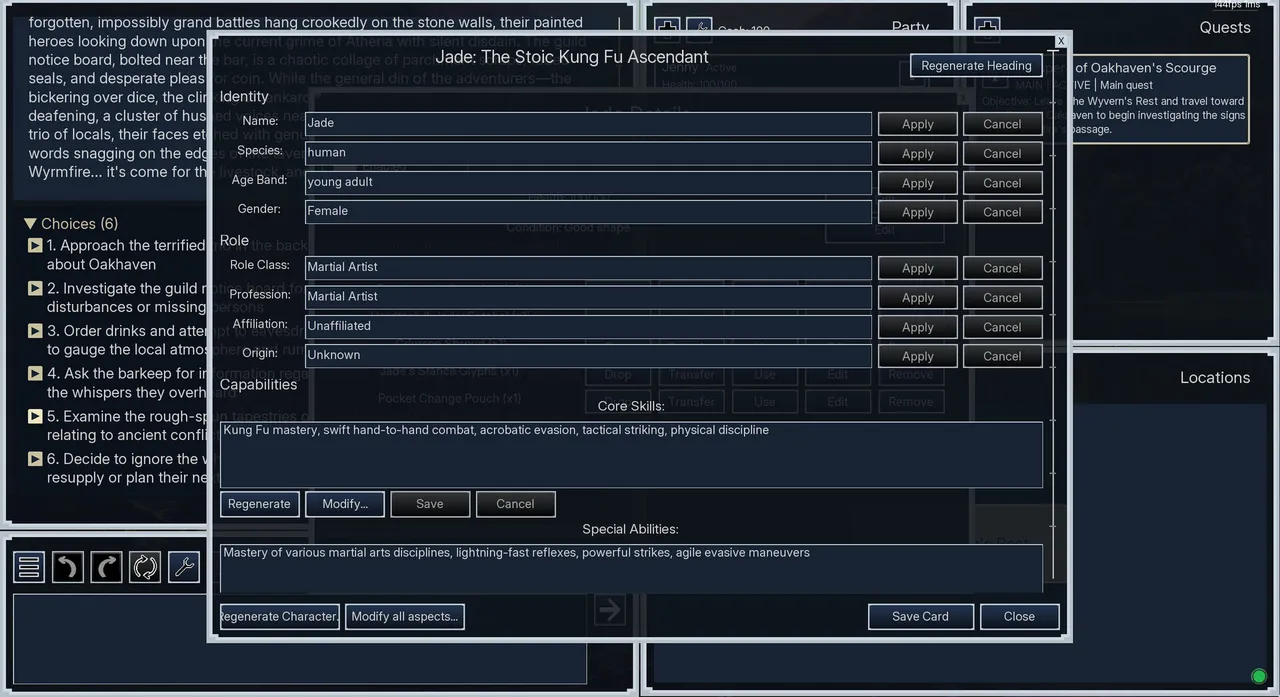
Task: Close the character dialog with the X
Action: pos(1061,41)
